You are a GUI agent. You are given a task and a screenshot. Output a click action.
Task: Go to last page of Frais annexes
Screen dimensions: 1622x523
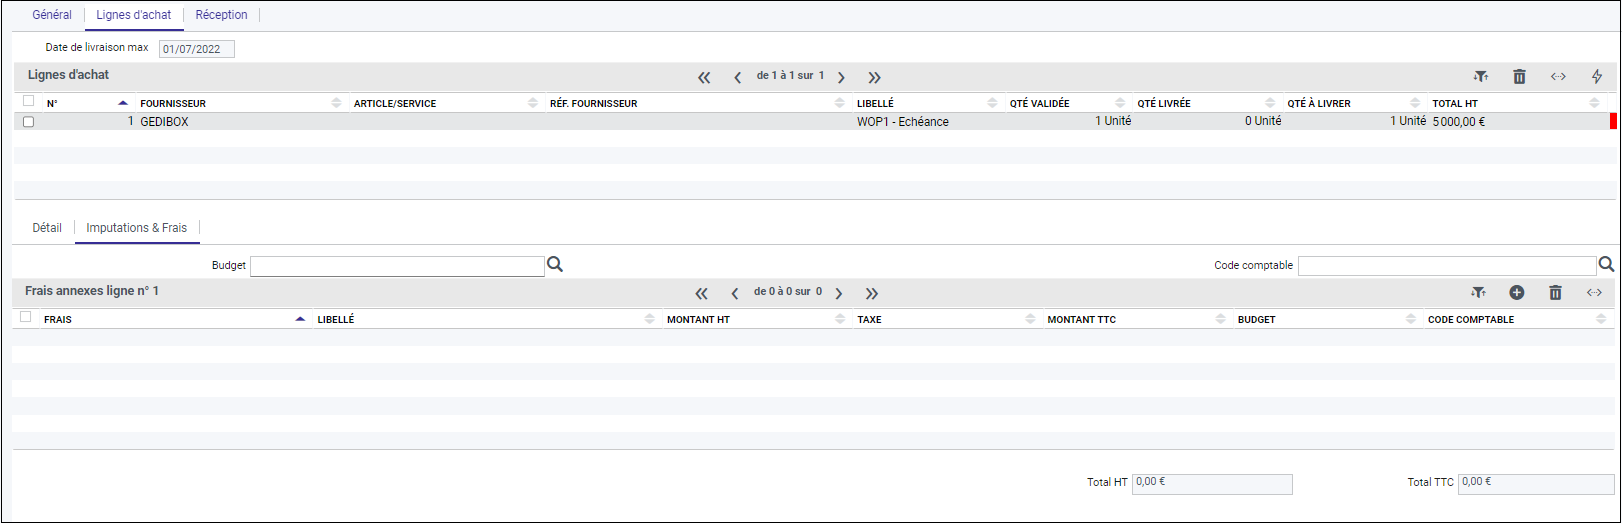(x=871, y=293)
